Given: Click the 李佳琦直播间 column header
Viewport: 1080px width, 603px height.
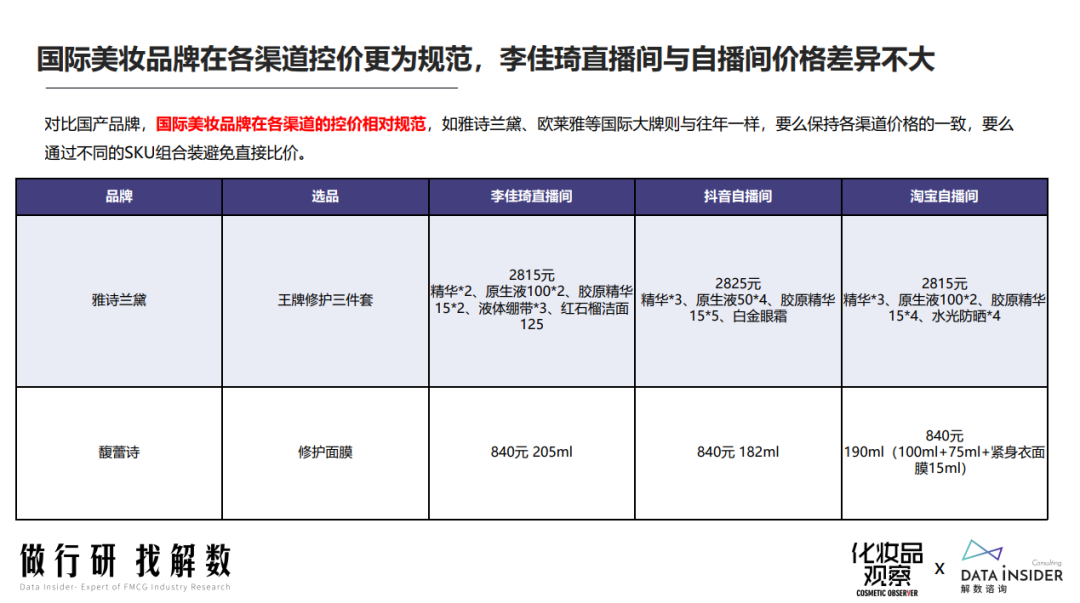Looking at the screenshot, I should tap(532, 196).
